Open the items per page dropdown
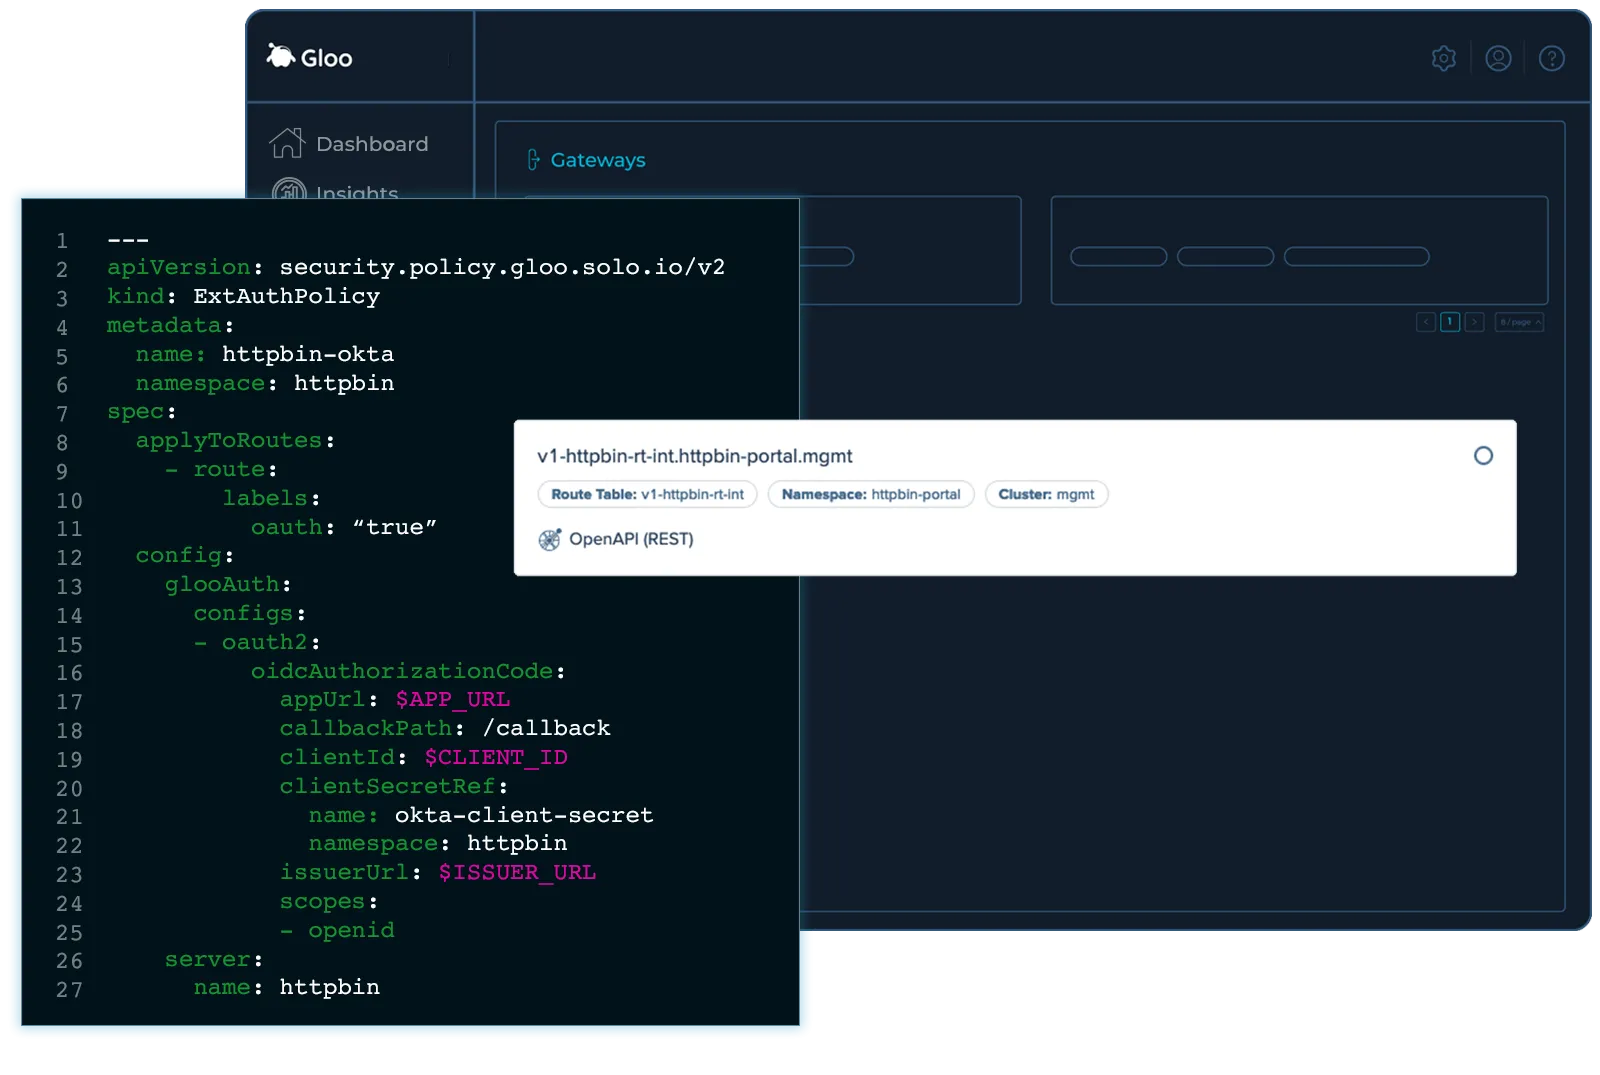 [1519, 322]
